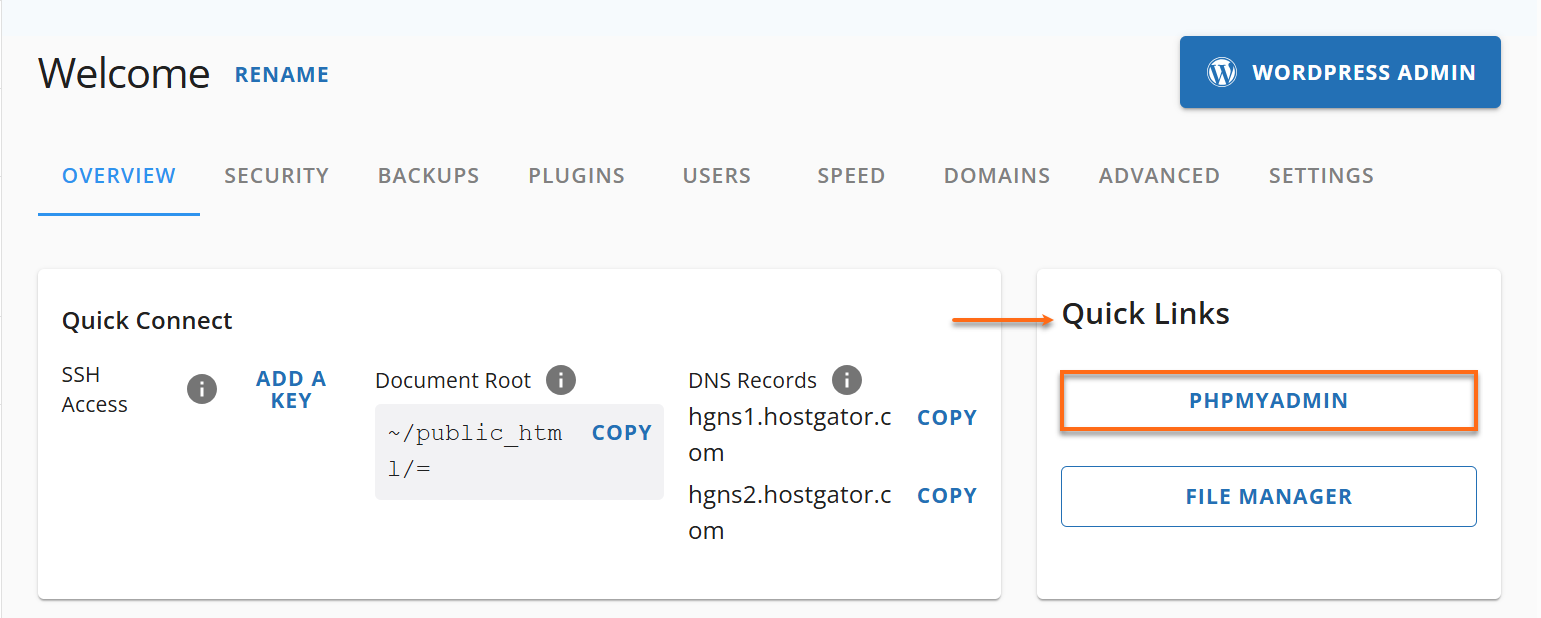This screenshot has width=1541, height=618.
Task: Select the Advanced tab
Action: pyautogui.click(x=1159, y=176)
